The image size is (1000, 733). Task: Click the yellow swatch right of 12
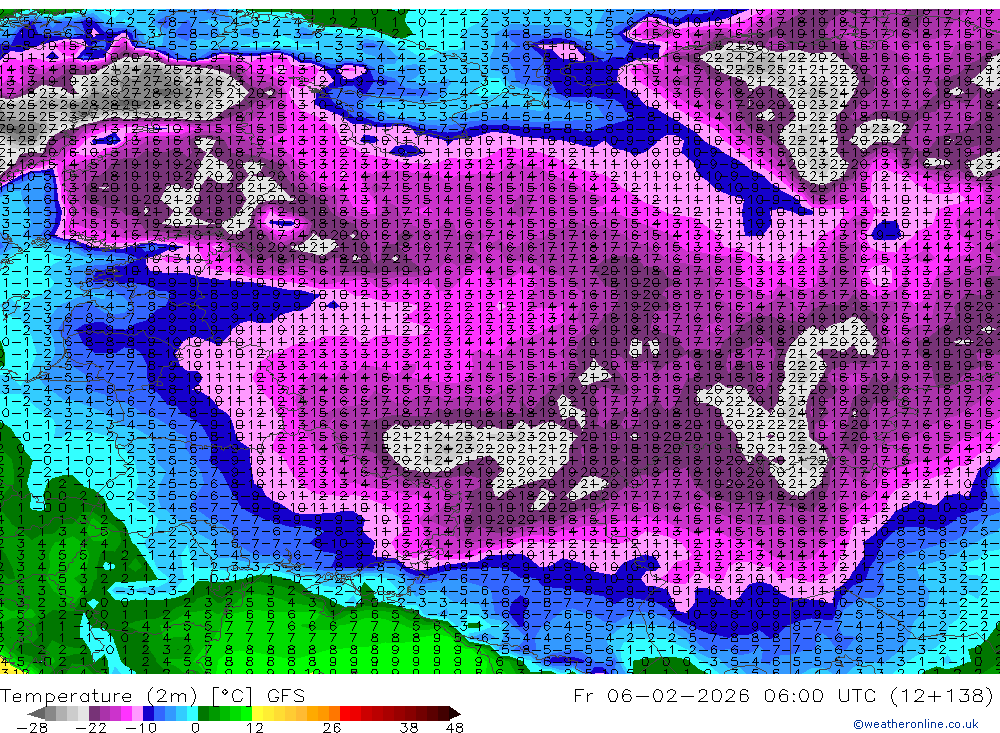pos(257,713)
